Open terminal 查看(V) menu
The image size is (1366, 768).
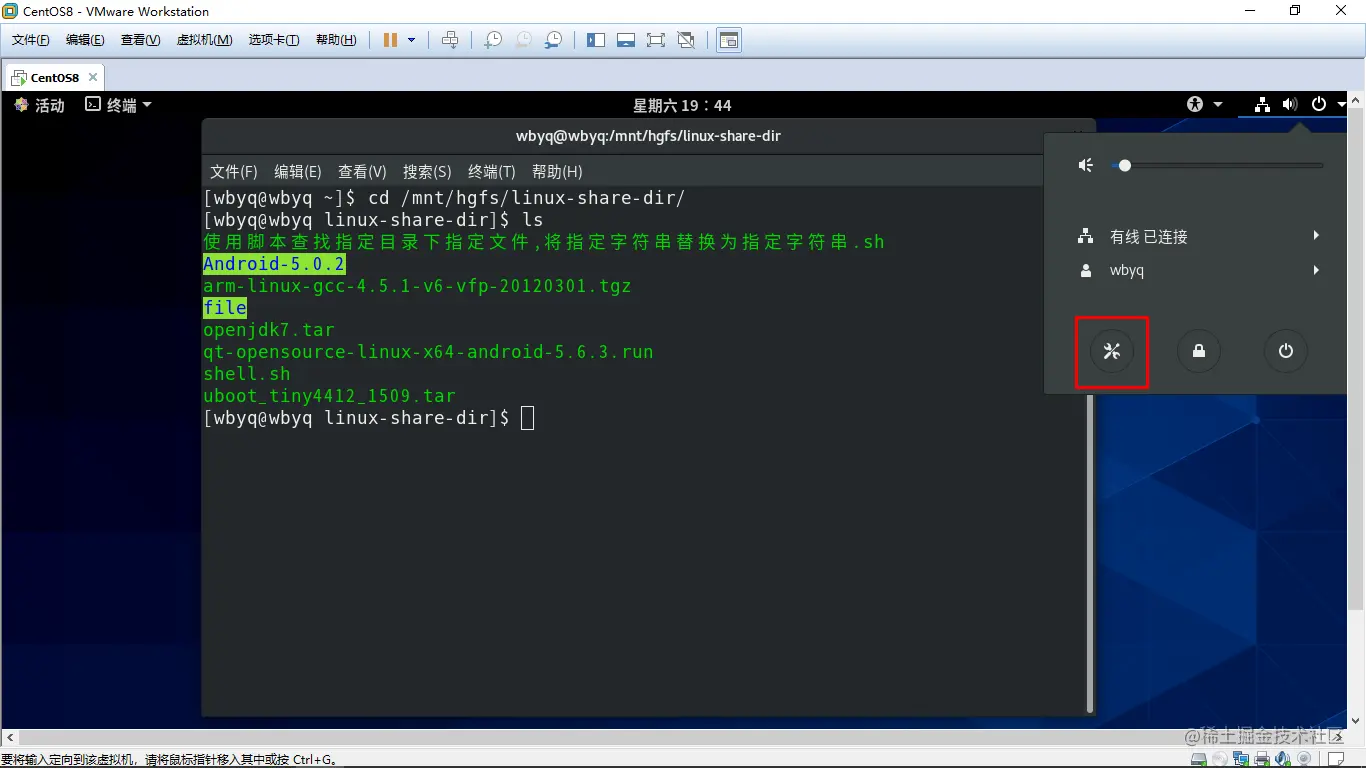362,172
